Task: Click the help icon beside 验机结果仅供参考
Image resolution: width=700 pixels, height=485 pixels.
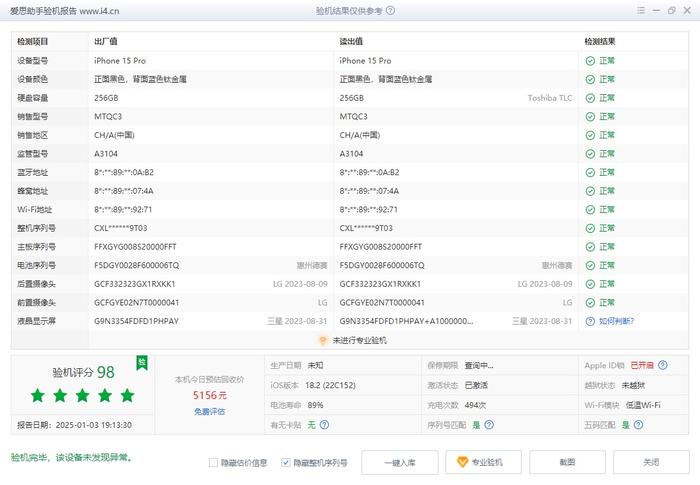Action: point(390,10)
